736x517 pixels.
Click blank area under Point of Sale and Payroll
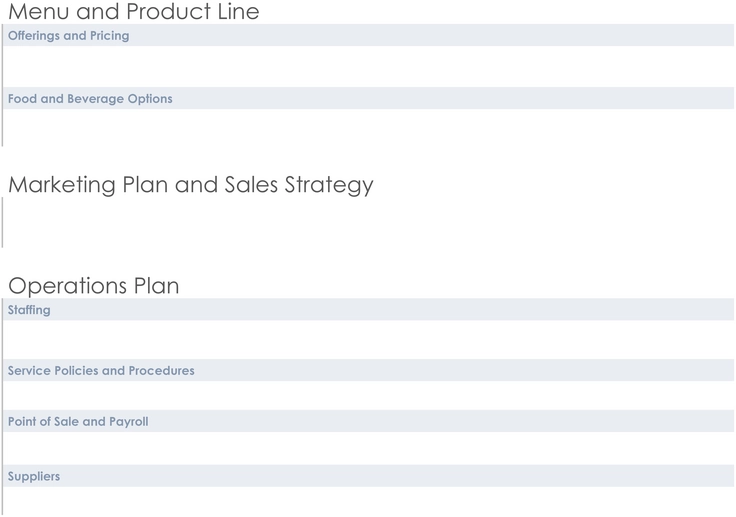(368, 448)
